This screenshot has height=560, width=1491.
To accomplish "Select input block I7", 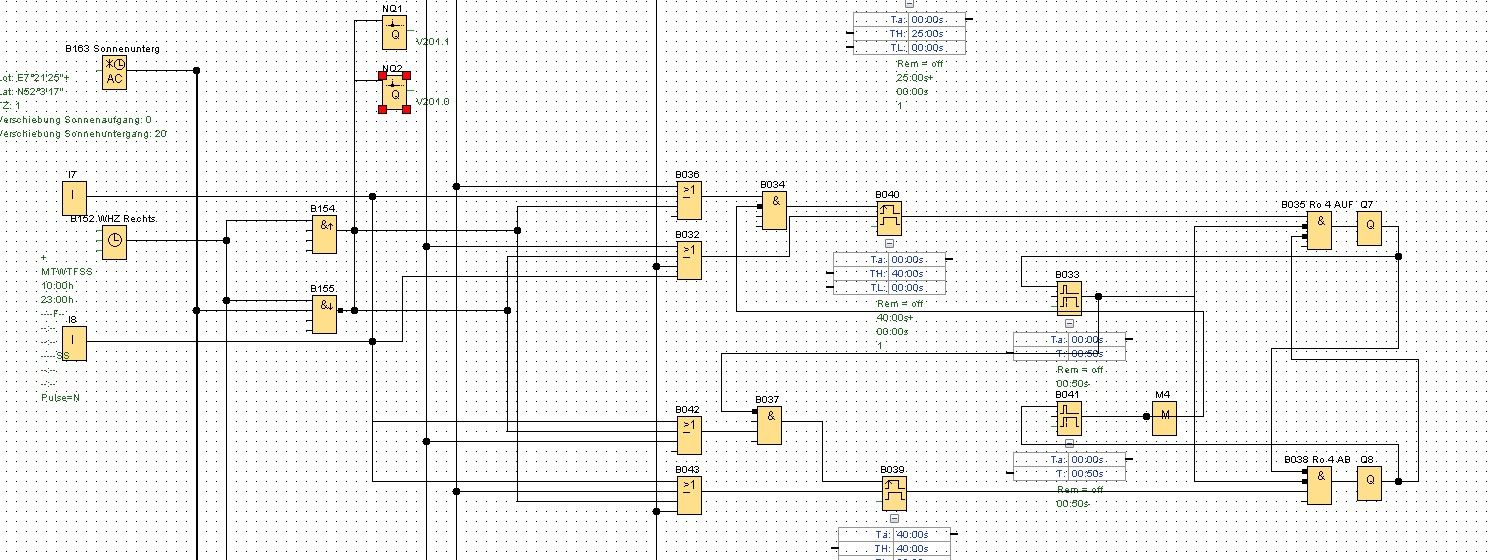I will click(75, 196).
